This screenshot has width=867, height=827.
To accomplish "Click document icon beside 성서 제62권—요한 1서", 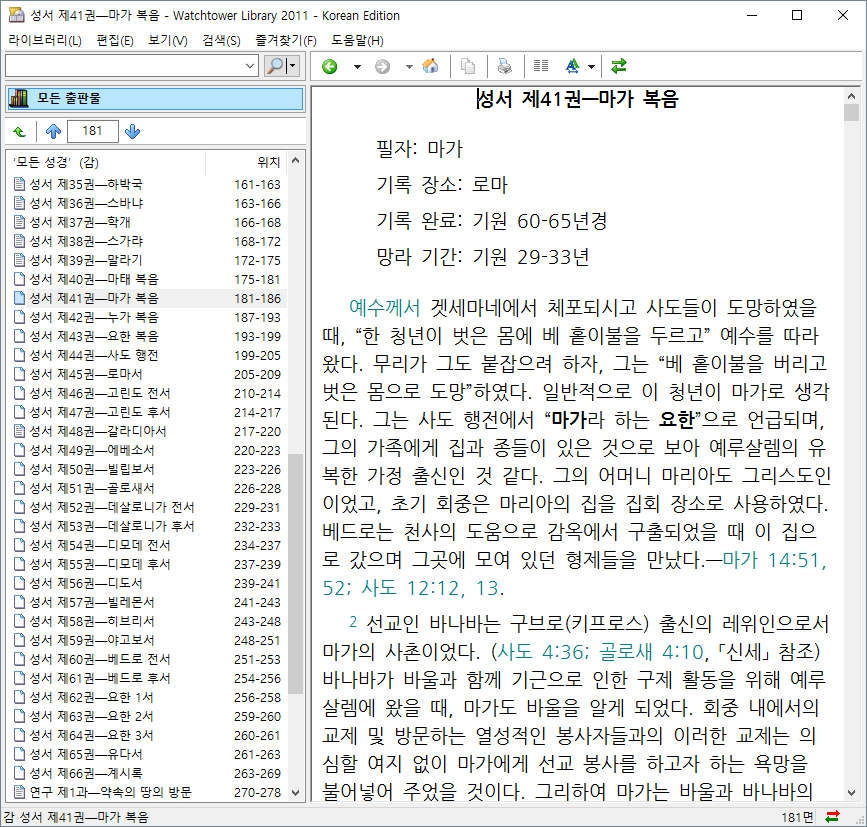I will 19,697.
